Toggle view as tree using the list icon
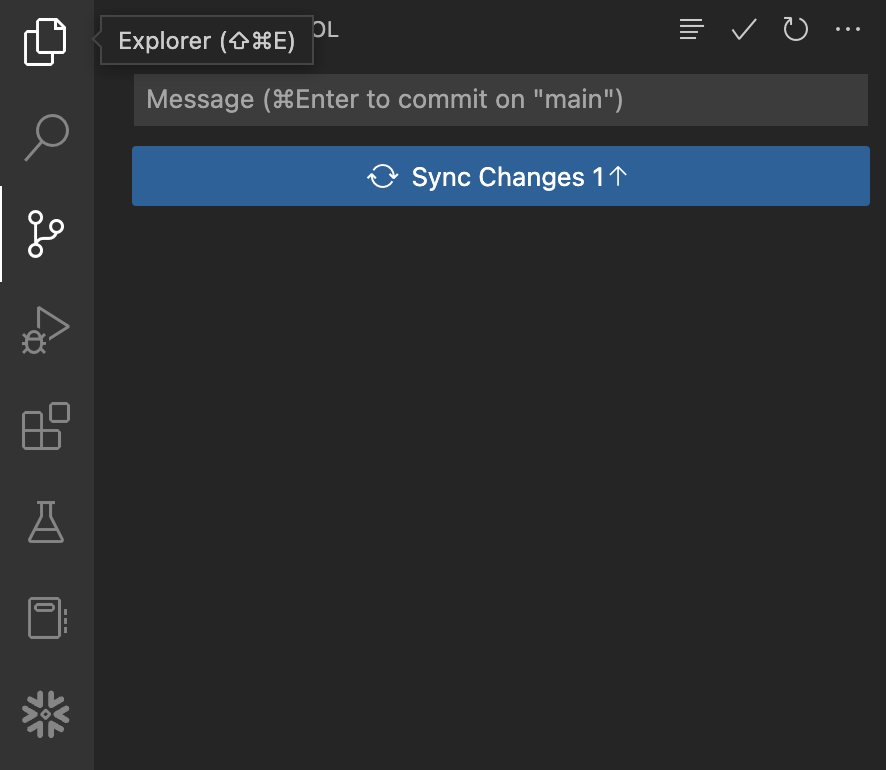The height and width of the screenshot is (770, 886). click(x=691, y=29)
